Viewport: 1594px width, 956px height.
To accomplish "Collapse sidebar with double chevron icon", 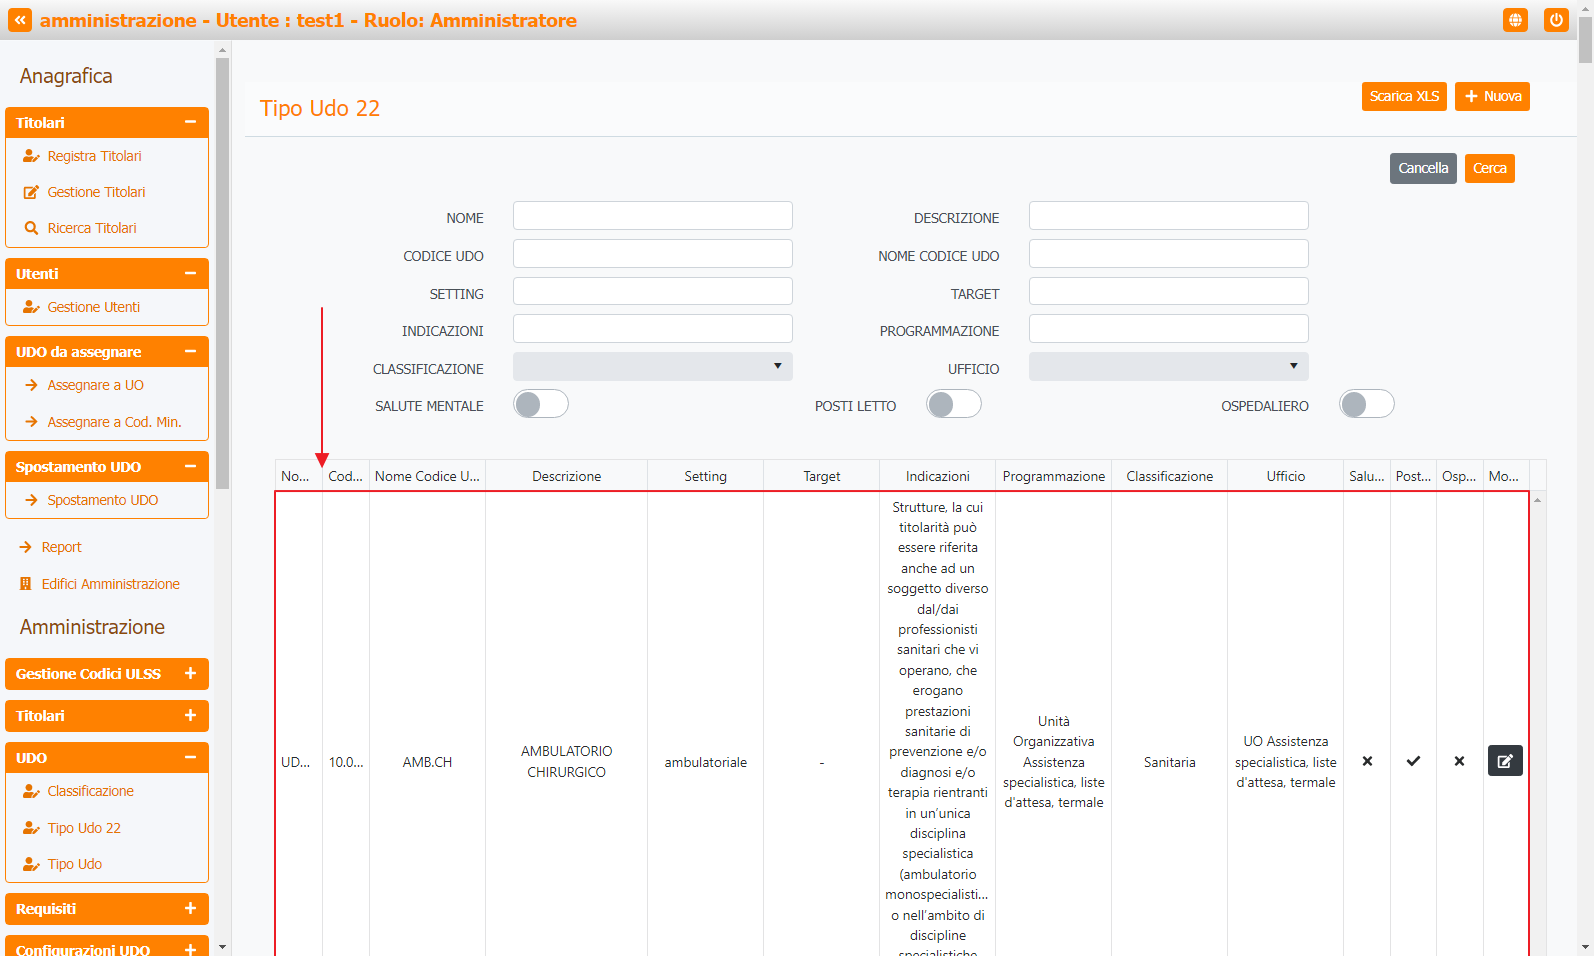I will [20, 20].
